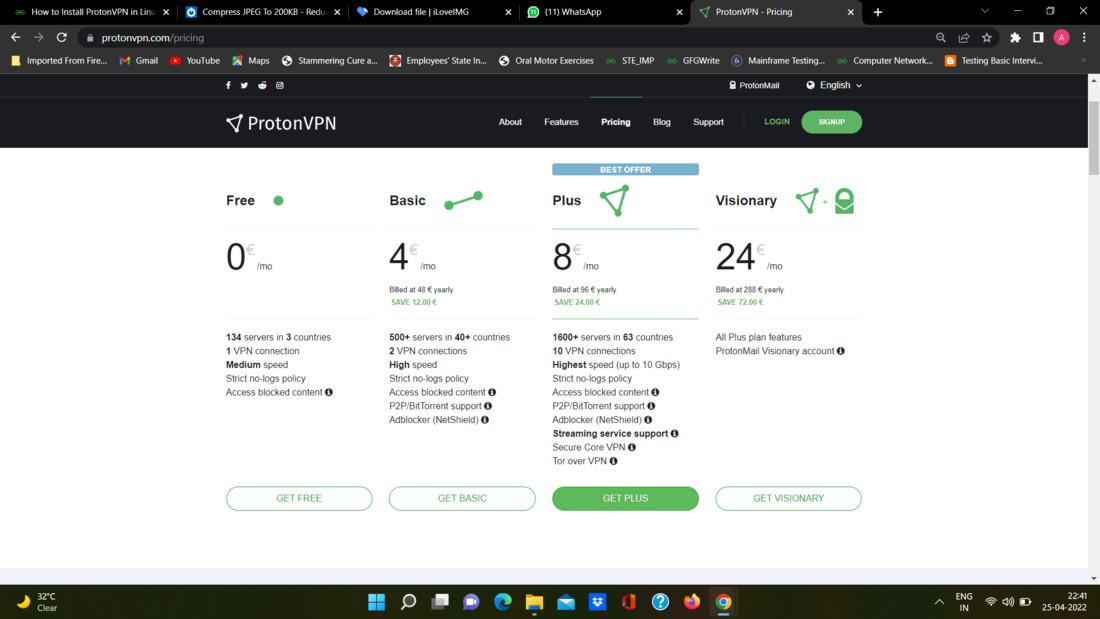
Task: Open ProtonVPN Reddit icon
Action: coord(262,85)
